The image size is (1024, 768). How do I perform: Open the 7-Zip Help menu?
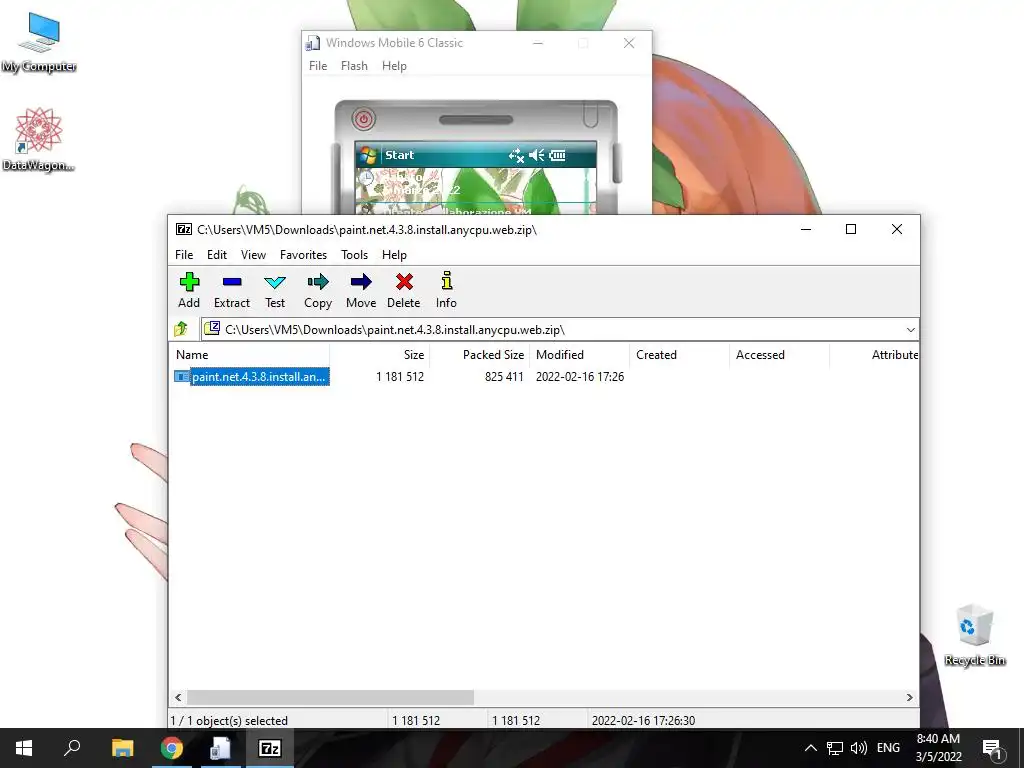tap(394, 255)
